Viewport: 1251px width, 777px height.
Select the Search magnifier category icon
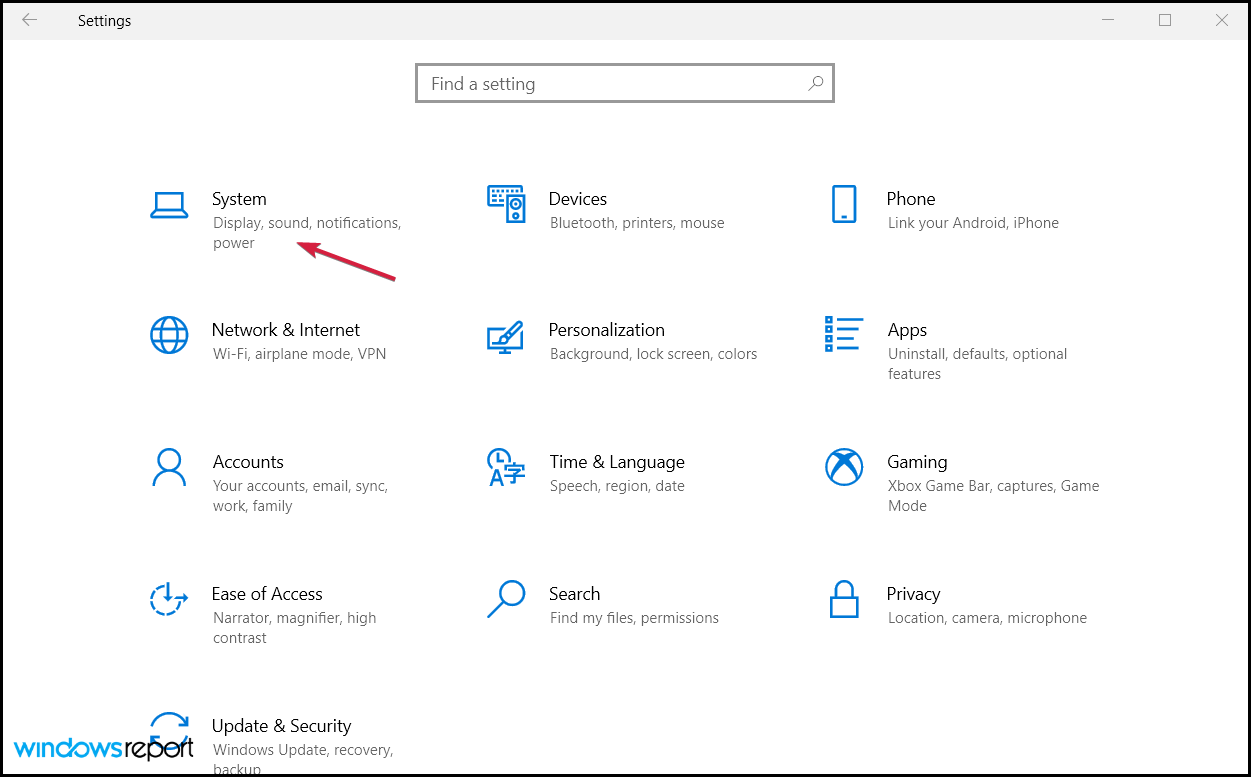pos(506,598)
